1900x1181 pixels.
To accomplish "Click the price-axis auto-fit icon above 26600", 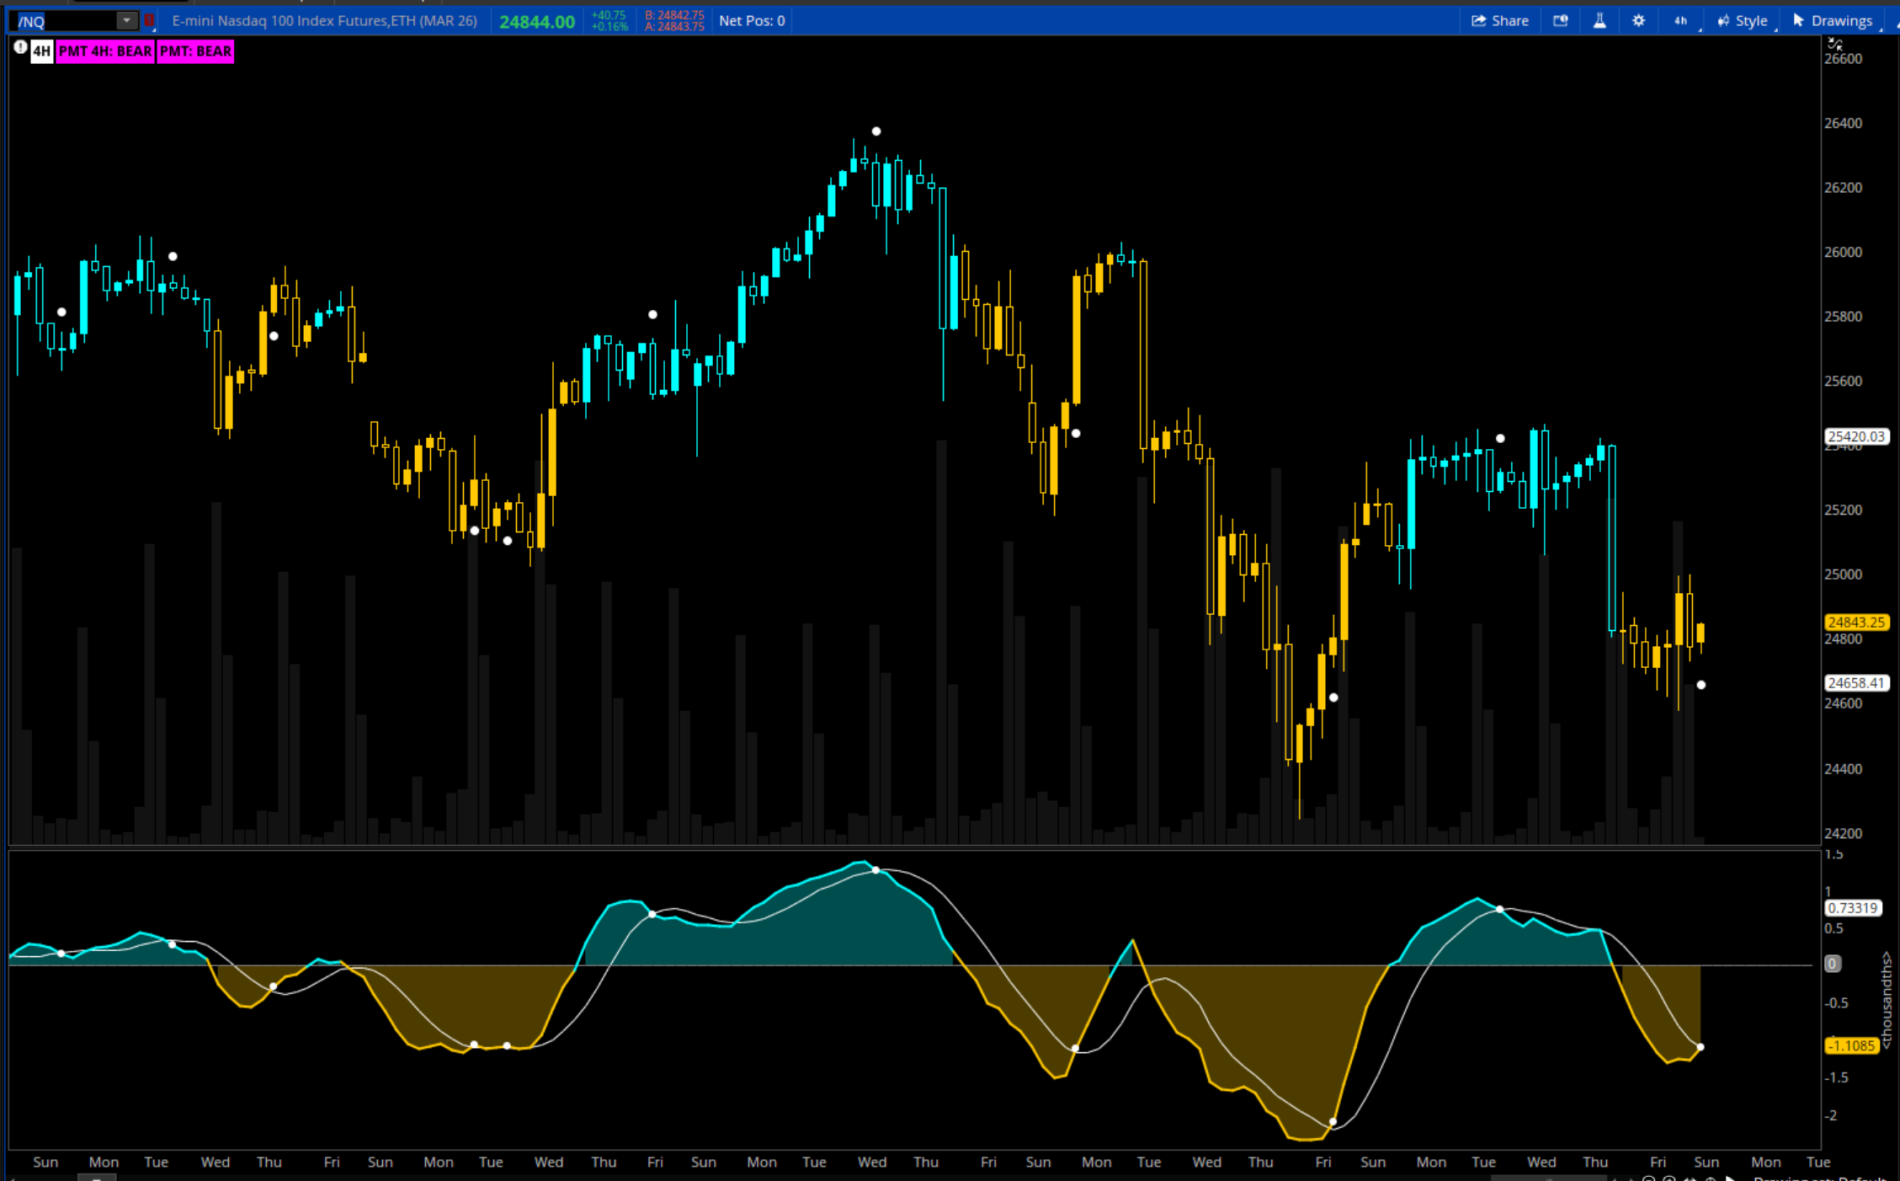I will click(1834, 43).
